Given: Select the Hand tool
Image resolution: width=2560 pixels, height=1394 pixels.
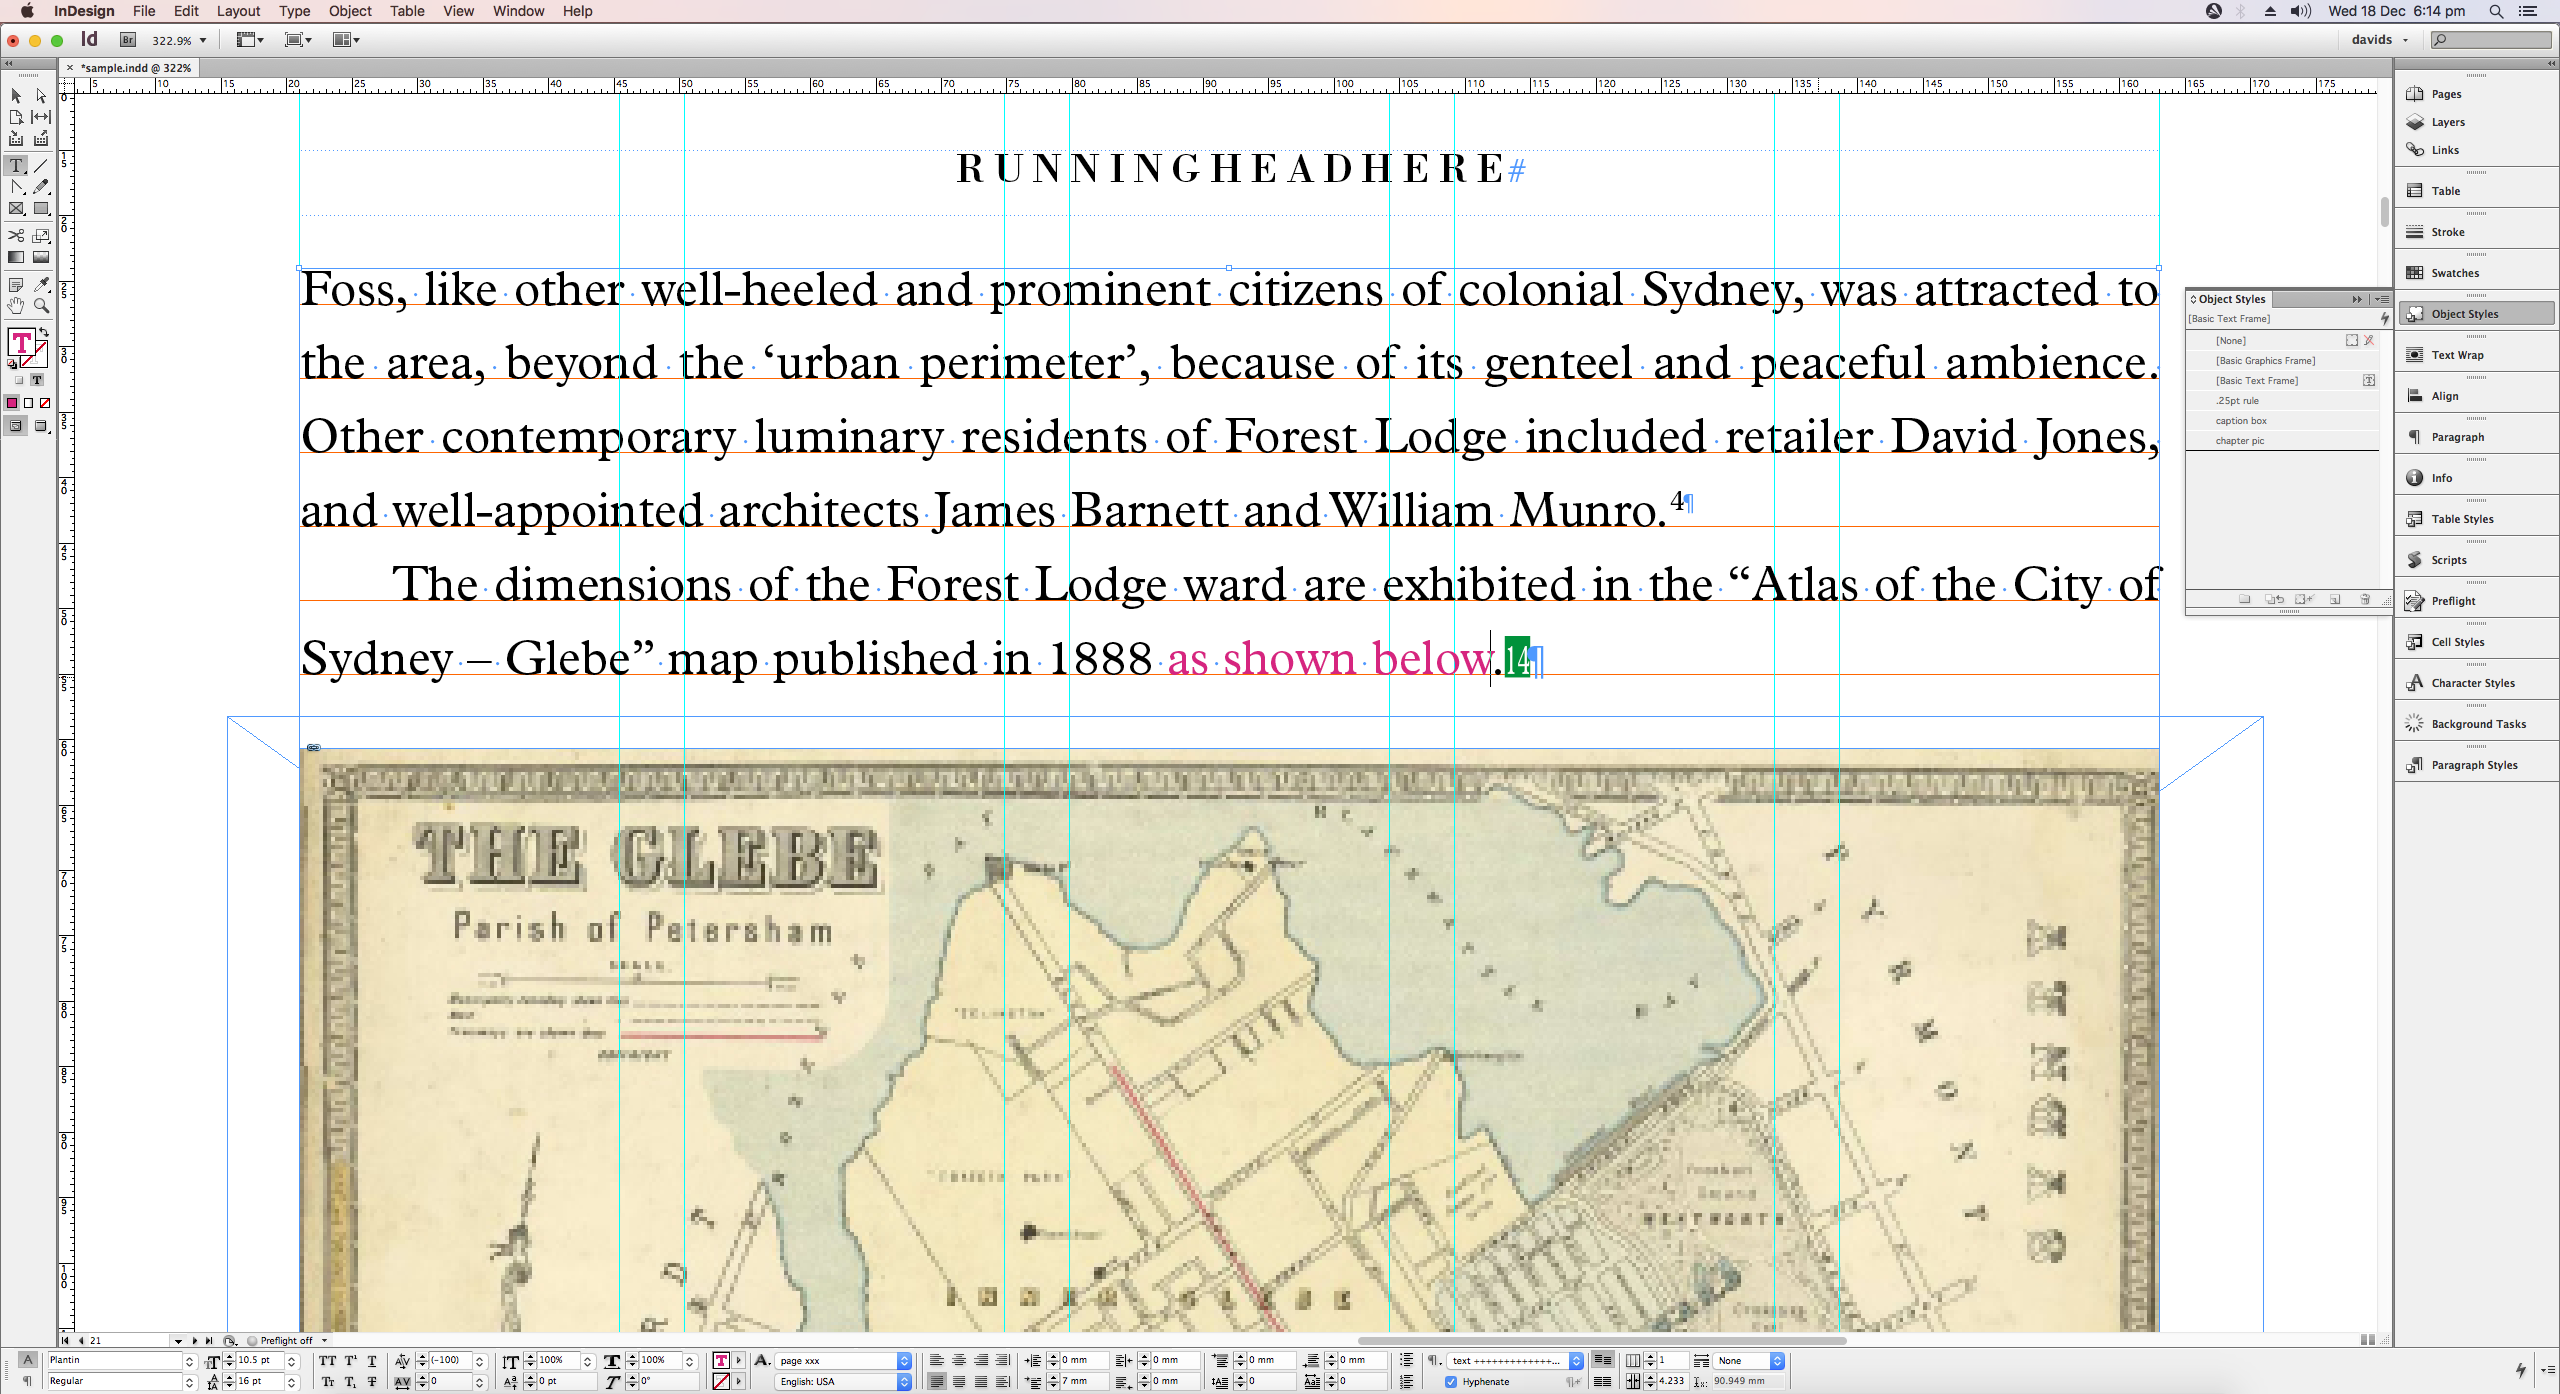Looking at the screenshot, I should point(16,306).
